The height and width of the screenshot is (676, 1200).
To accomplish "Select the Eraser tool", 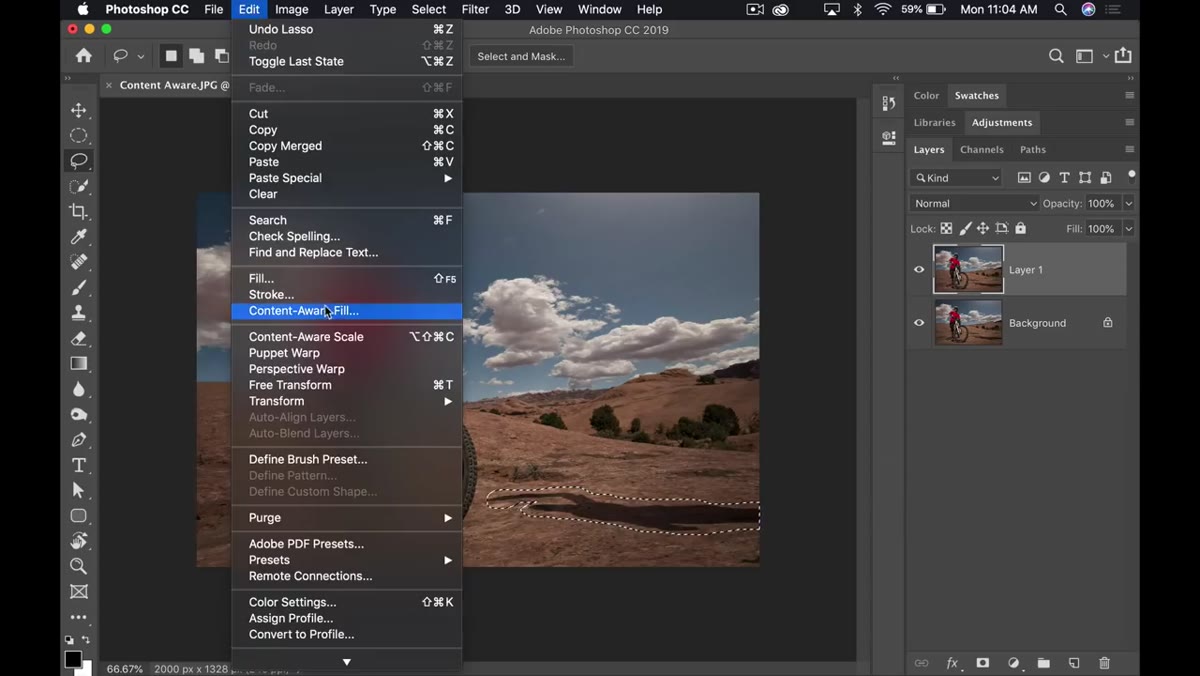I will coord(79,338).
